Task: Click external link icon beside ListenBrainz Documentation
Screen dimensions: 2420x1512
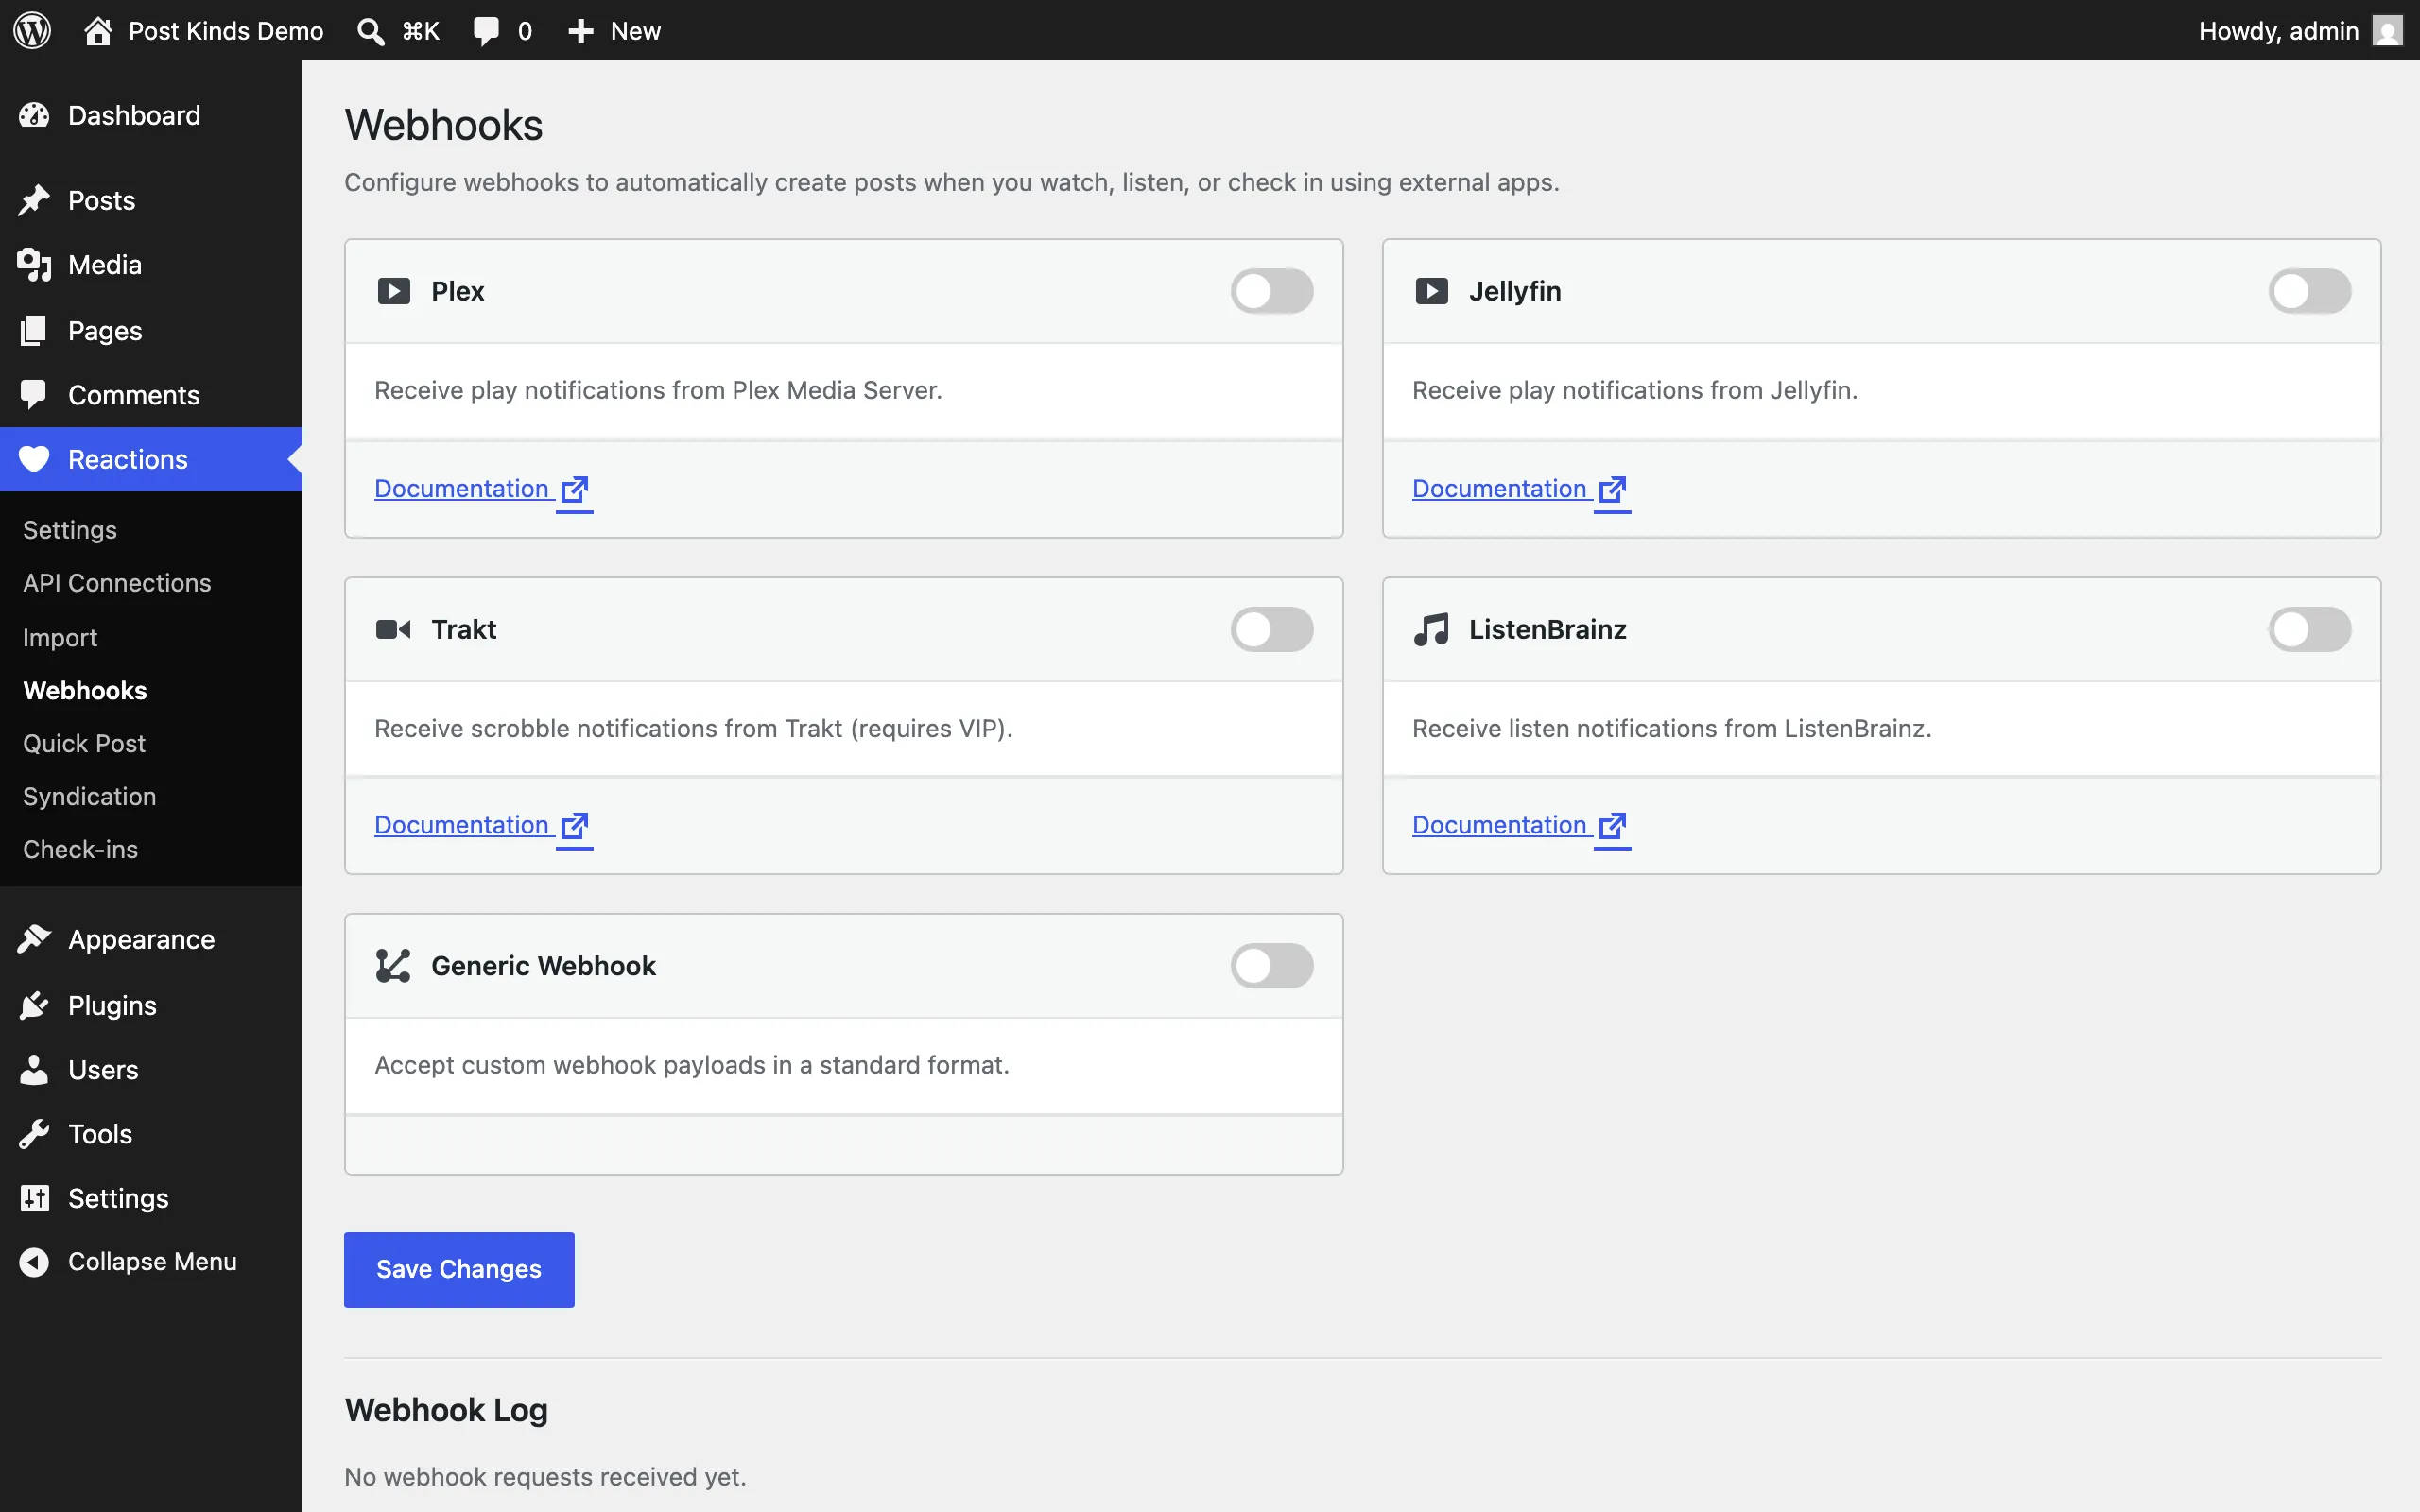Action: (1613, 826)
